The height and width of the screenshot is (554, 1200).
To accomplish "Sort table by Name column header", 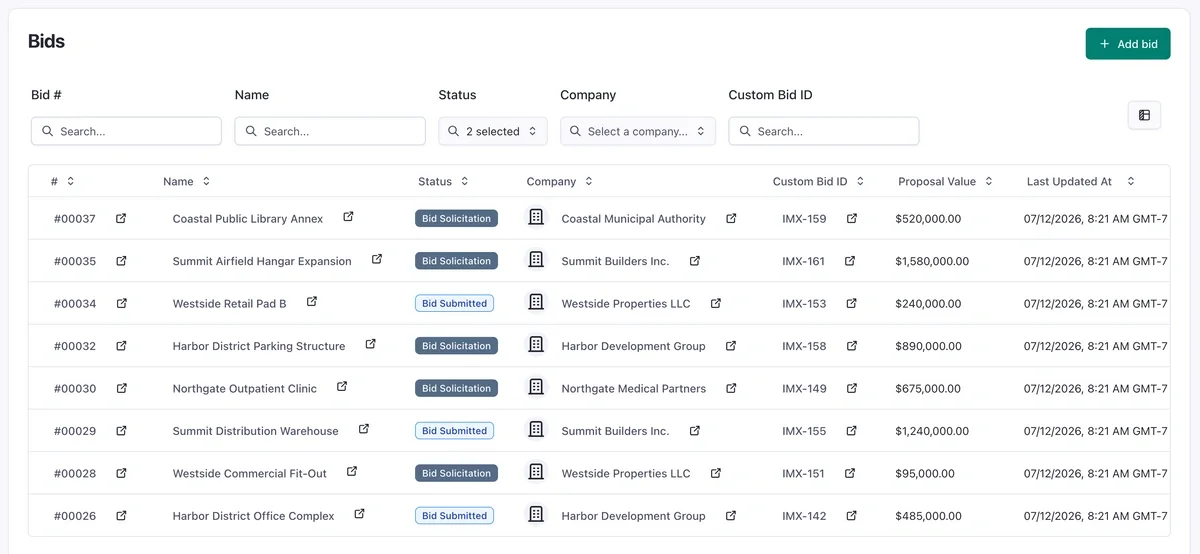I will pyautogui.click(x=187, y=181).
